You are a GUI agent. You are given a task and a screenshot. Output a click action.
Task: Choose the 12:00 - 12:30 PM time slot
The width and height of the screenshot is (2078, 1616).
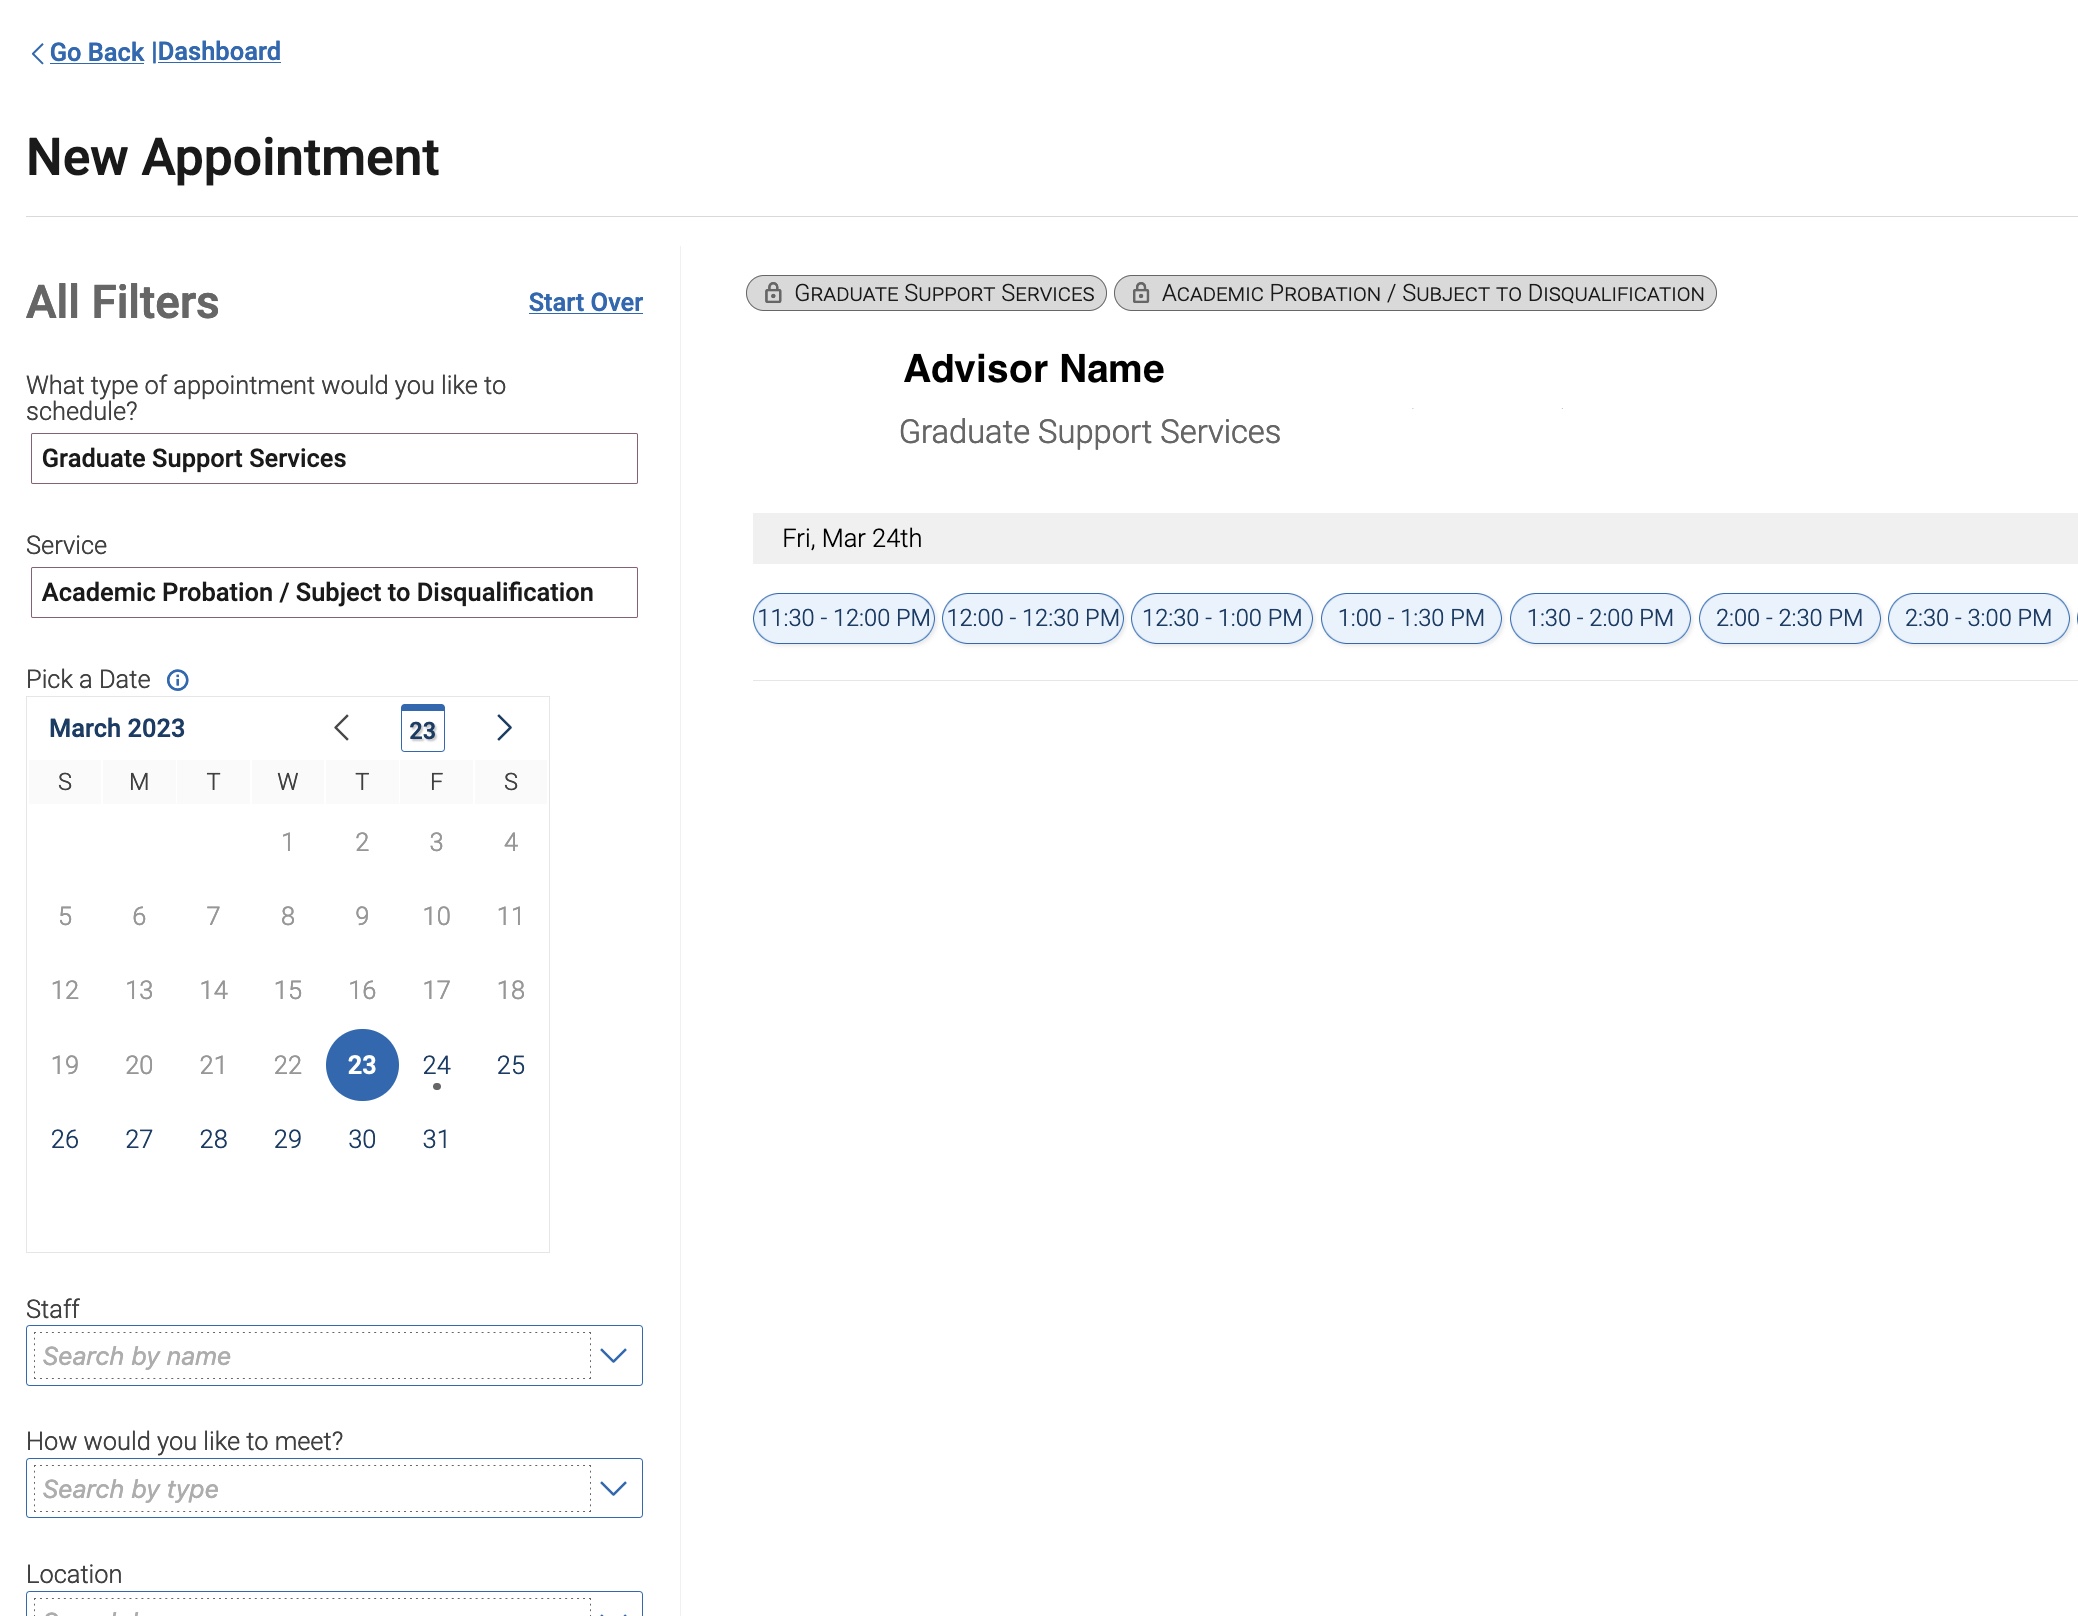1033,618
